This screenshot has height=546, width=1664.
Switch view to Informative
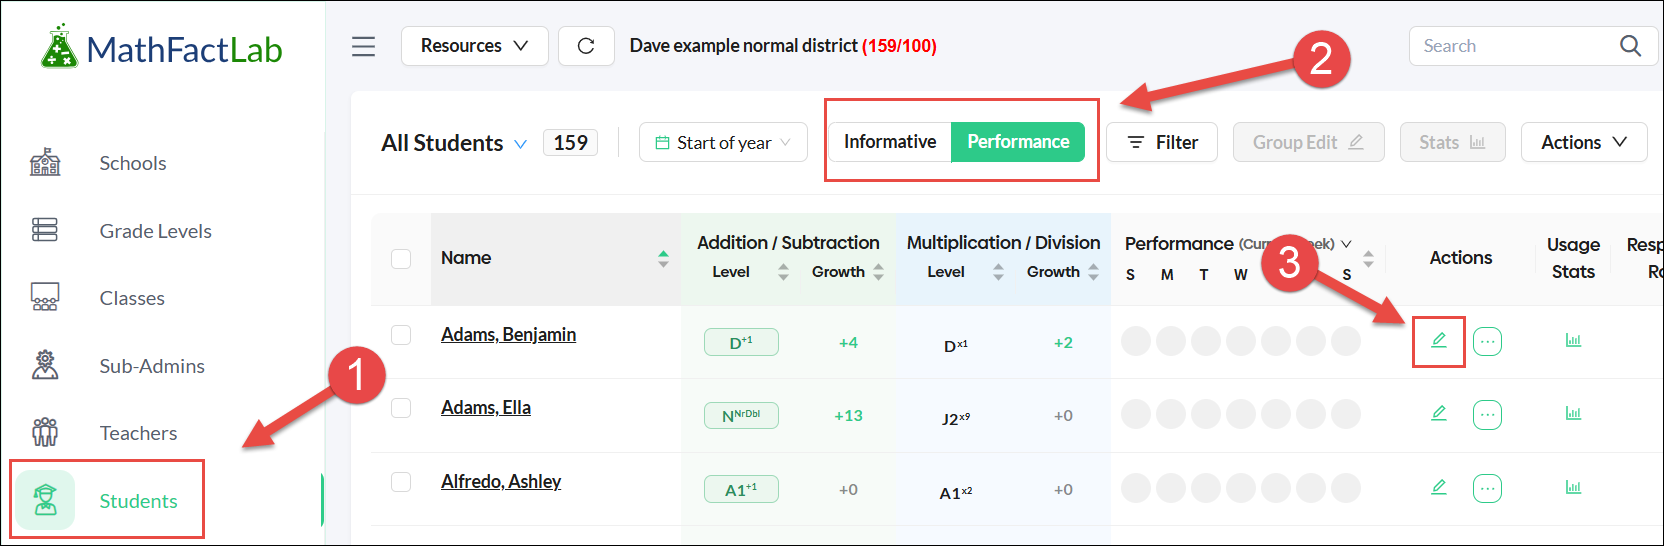pyautogui.click(x=890, y=142)
